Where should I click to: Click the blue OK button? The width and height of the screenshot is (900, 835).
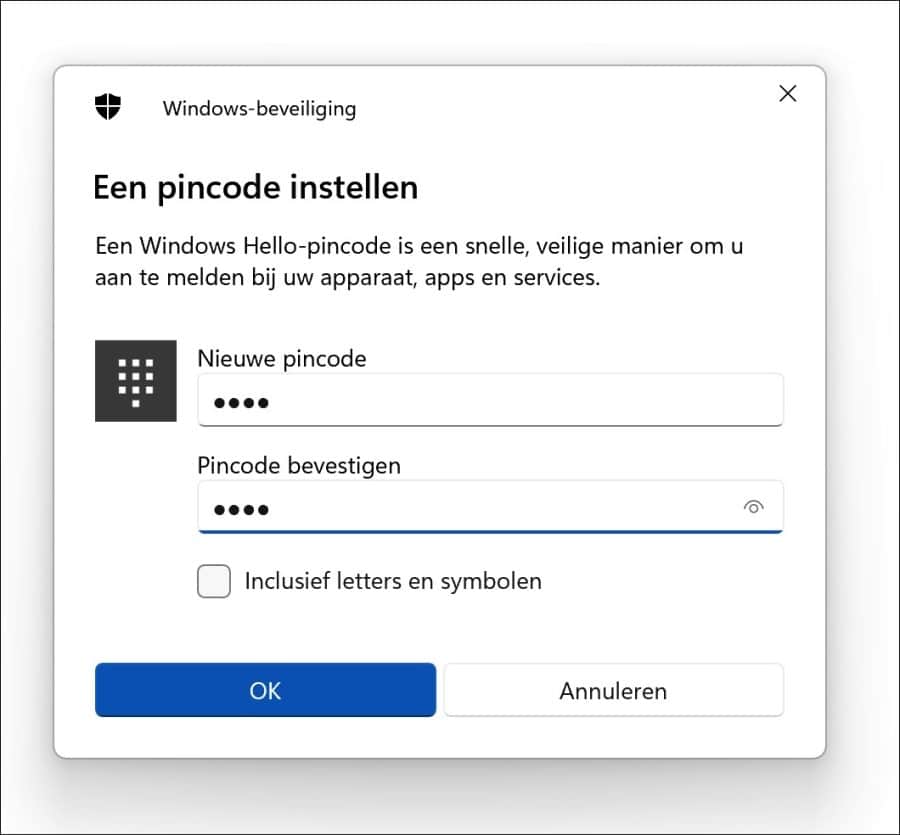pyautogui.click(x=264, y=690)
